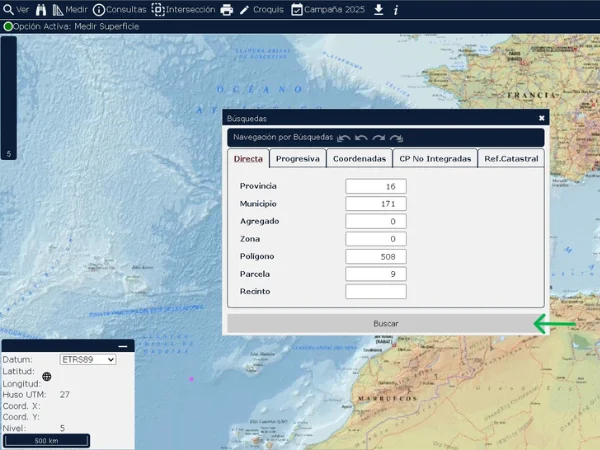Go to first search in navigation history
Screen dimensions: 600x450
(344, 137)
